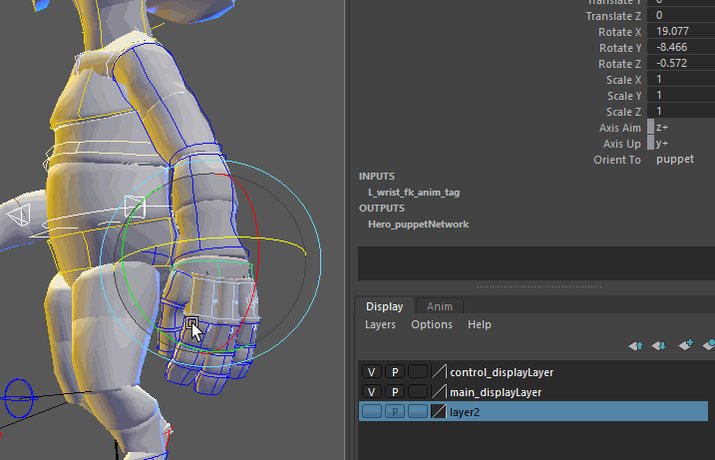The image size is (715, 460).
Task: Open color swatch of control_displayLayer
Action: pos(439,372)
